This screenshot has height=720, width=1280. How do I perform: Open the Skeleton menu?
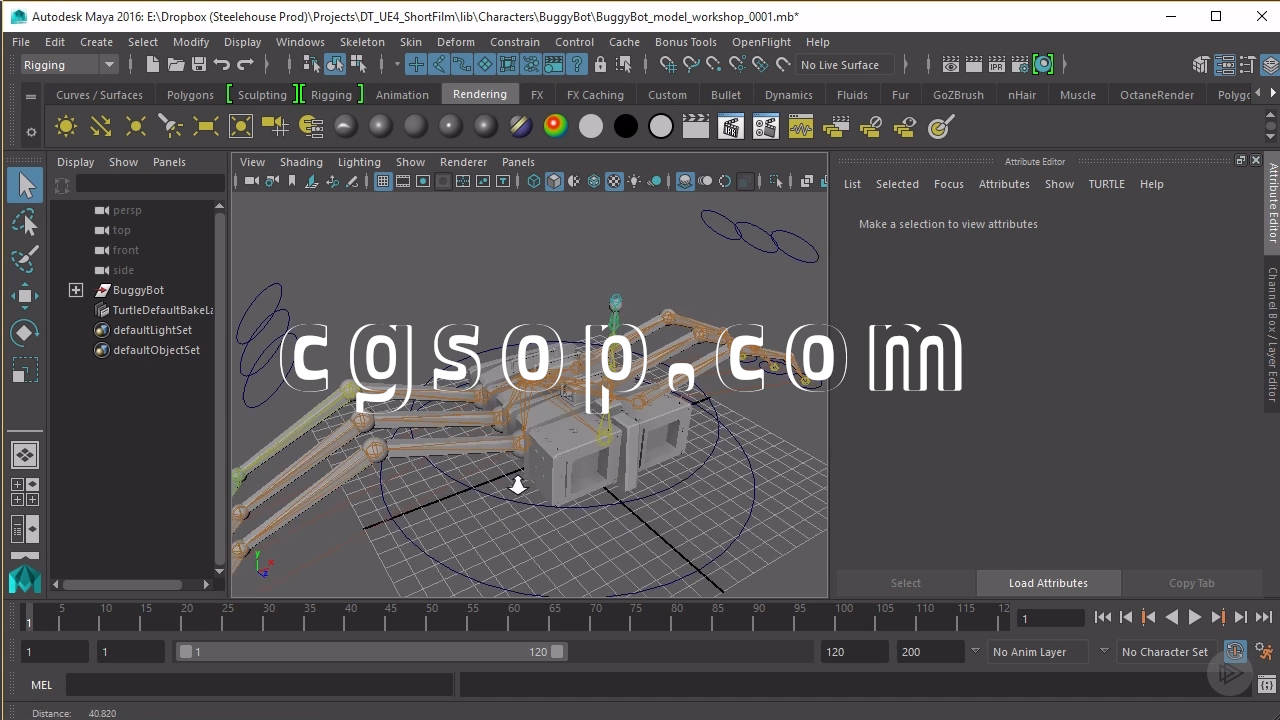click(x=362, y=42)
